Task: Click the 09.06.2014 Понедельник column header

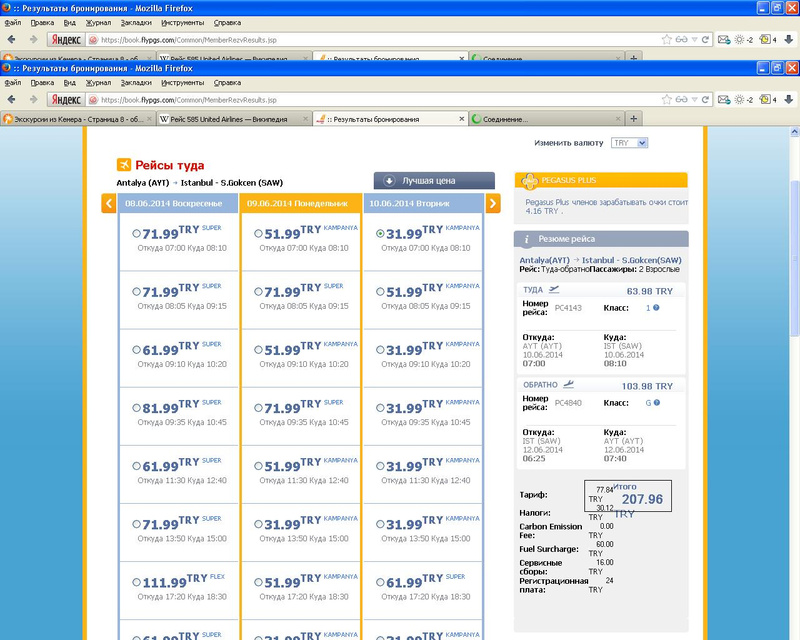Action: point(301,203)
